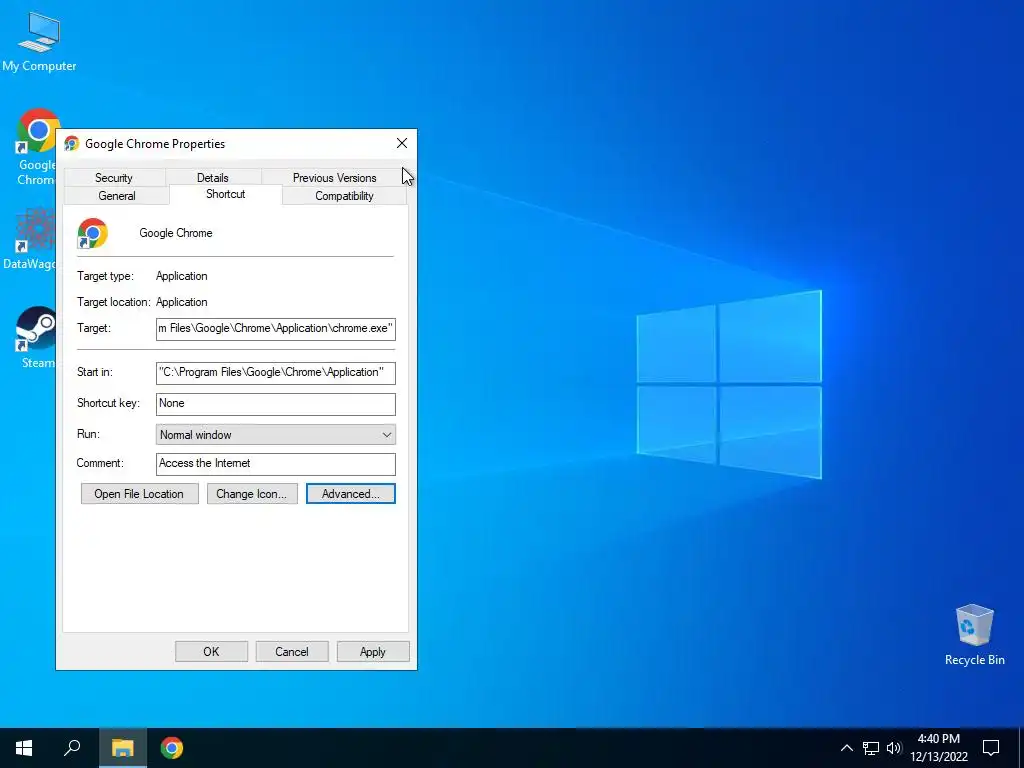Click into the Target path field
1024x768 pixels.
point(276,328)
